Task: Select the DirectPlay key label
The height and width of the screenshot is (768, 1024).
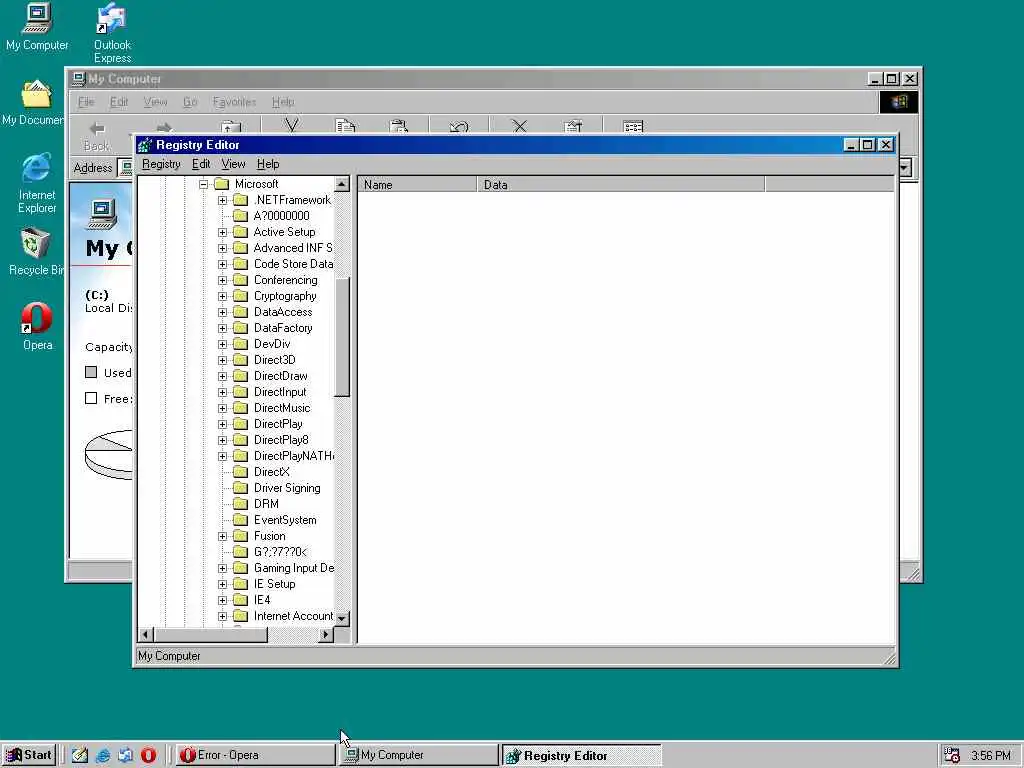Action: [278, 424]
